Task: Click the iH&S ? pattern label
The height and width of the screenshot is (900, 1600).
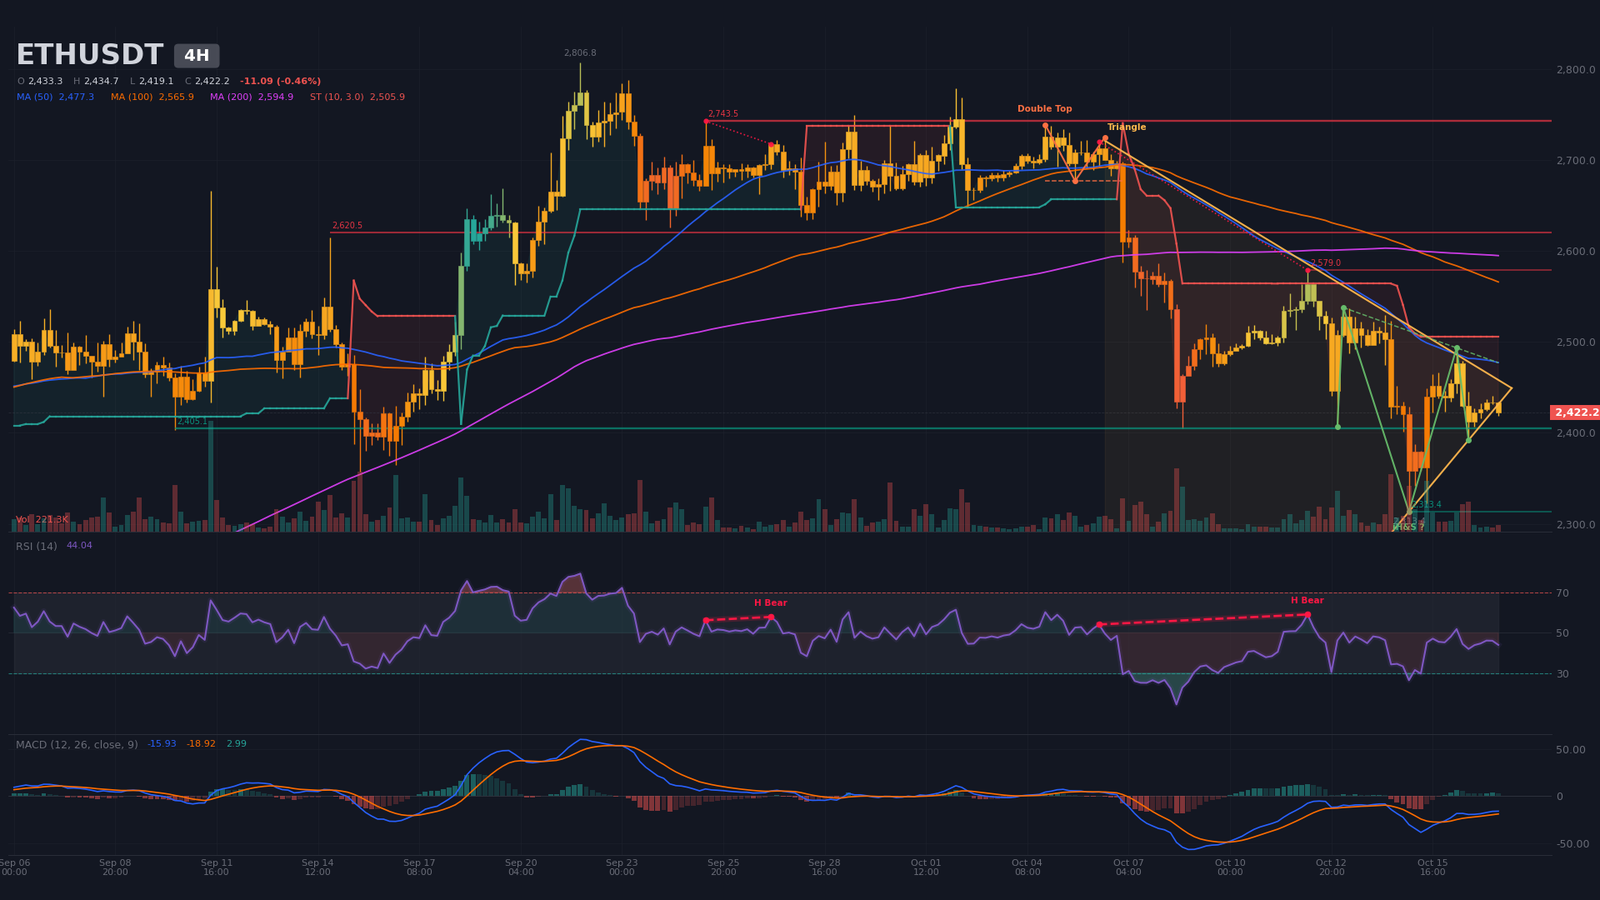Action: point(1407,527)
